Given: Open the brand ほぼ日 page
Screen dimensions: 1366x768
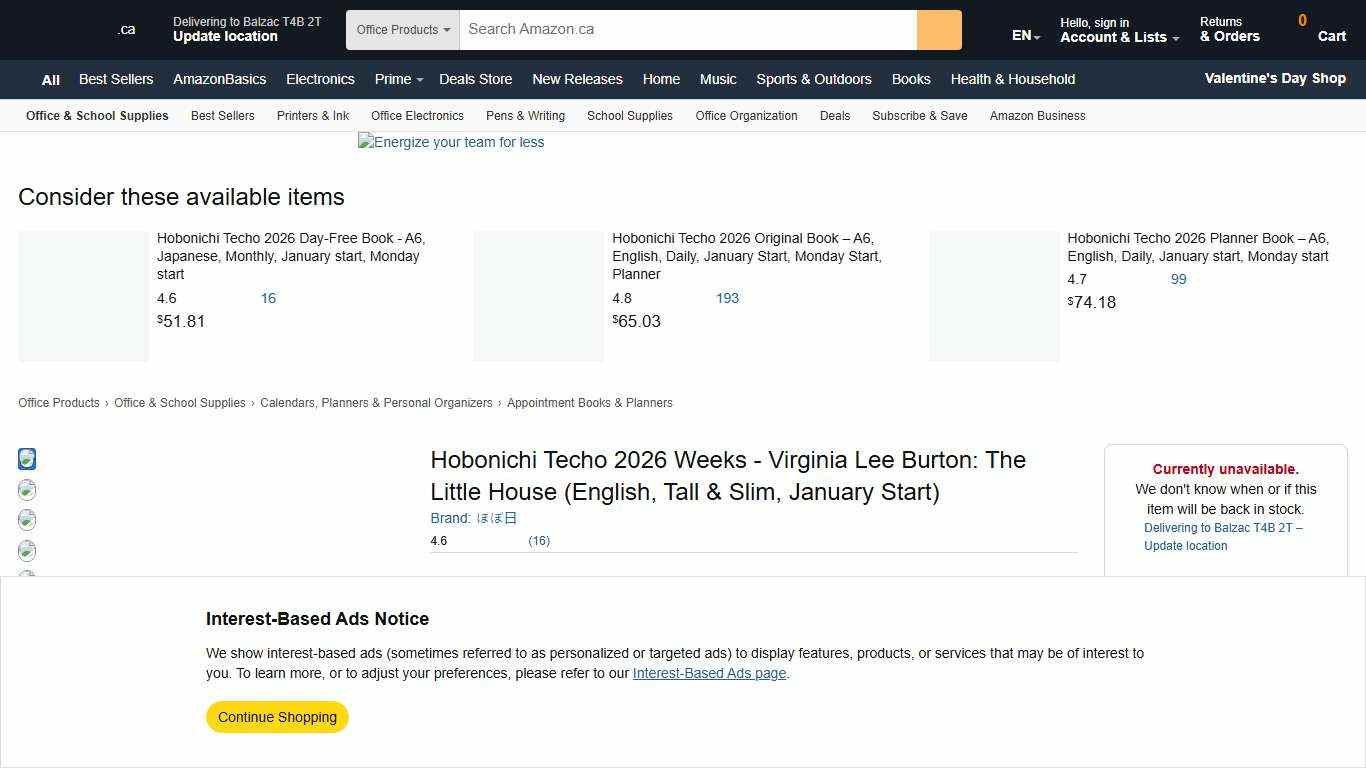Looking at the screenshot, I should point(498,518).
